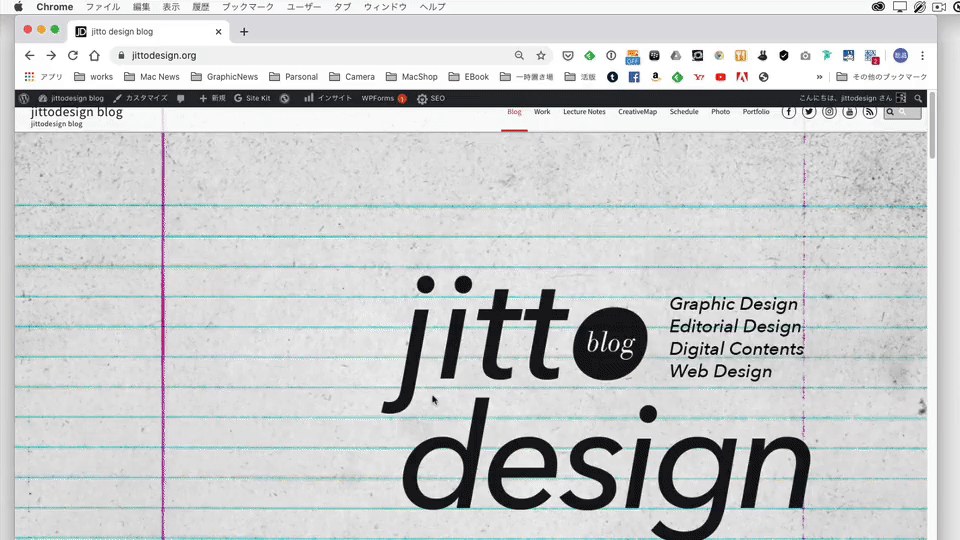The height and width of the screenshot is (540, 960).
Task: Click the こんにちは、jittodesign さん account greeting
Action: pos(846,98)
